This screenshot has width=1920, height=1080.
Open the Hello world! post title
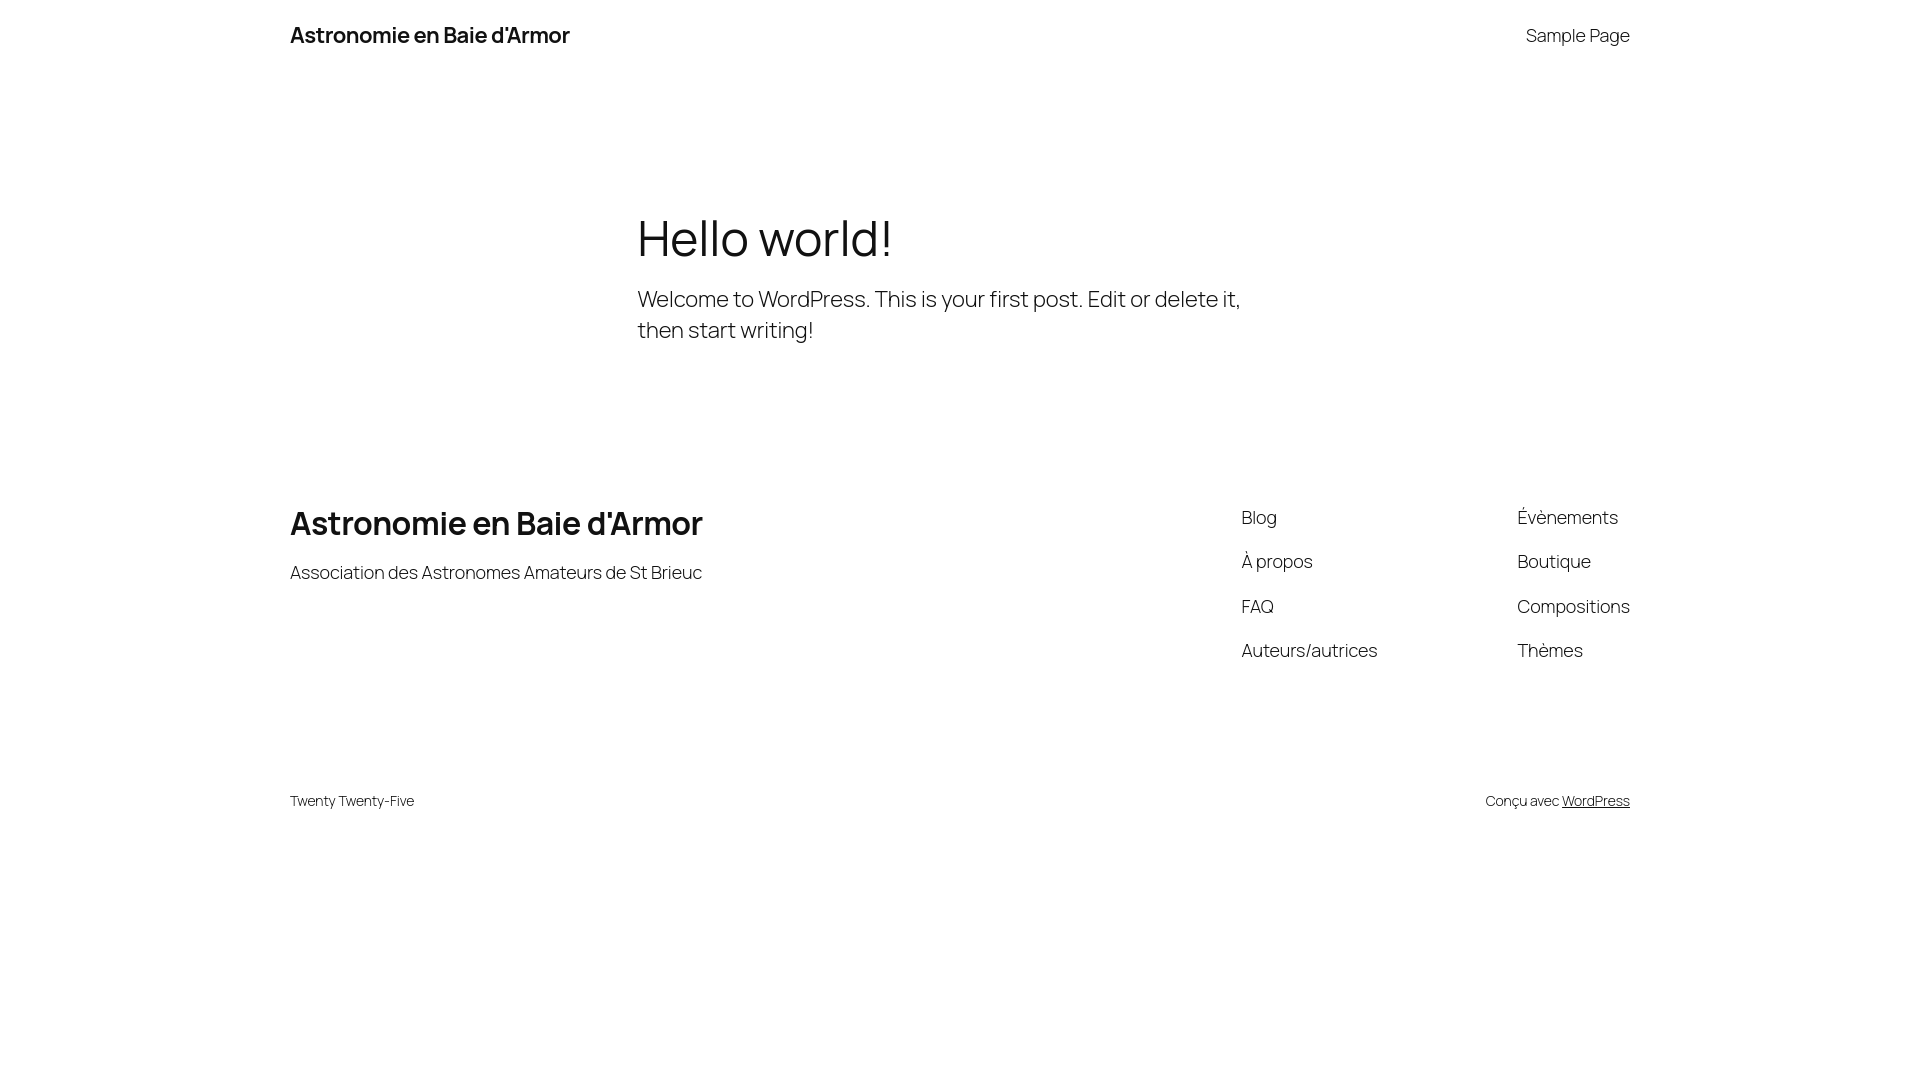[x=764, y=238]
